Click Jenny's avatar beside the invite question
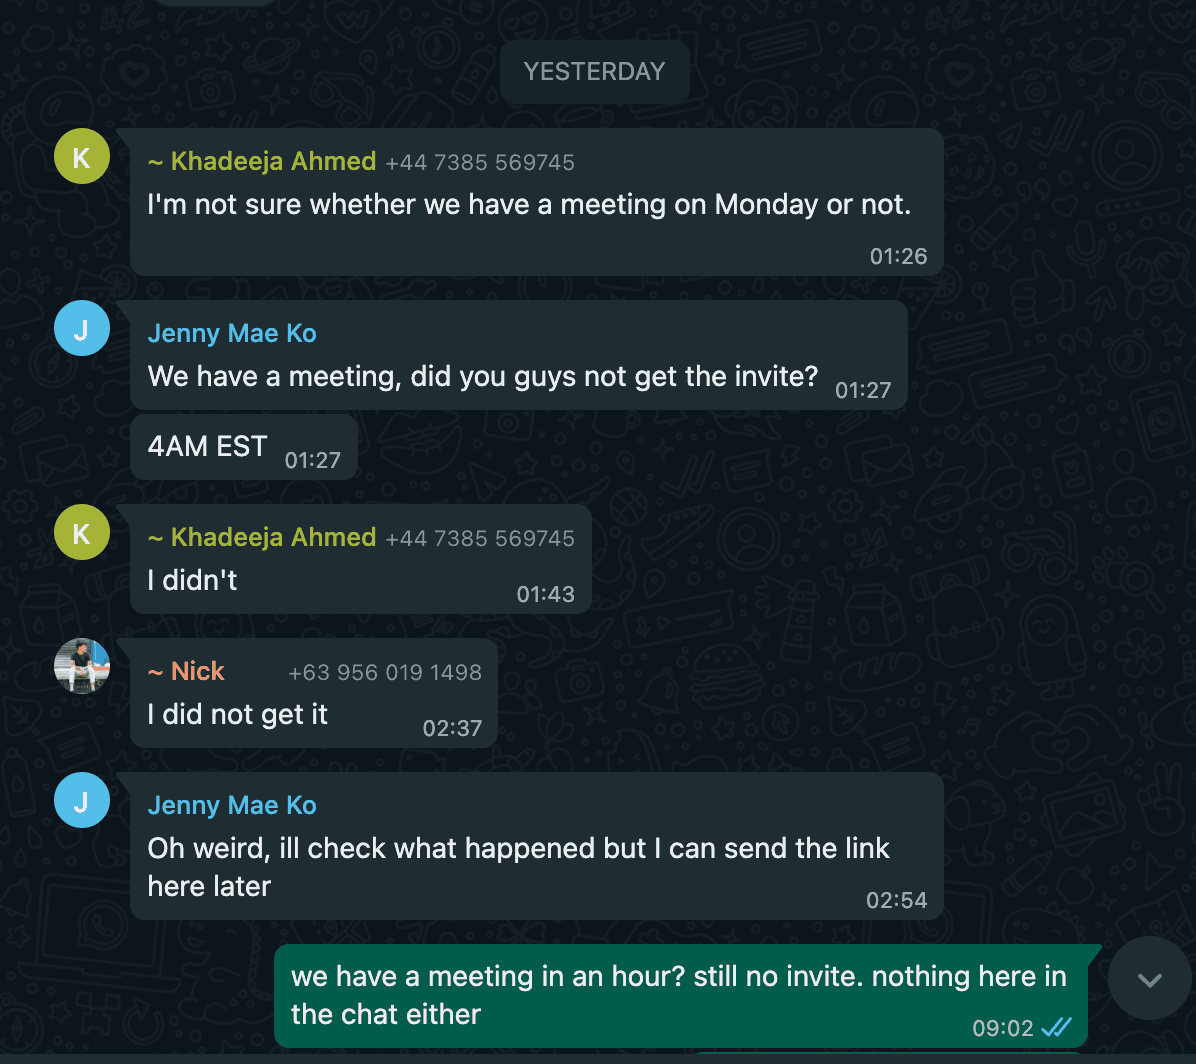Viewport: 1196px width, 1064px height. (82, 328)
